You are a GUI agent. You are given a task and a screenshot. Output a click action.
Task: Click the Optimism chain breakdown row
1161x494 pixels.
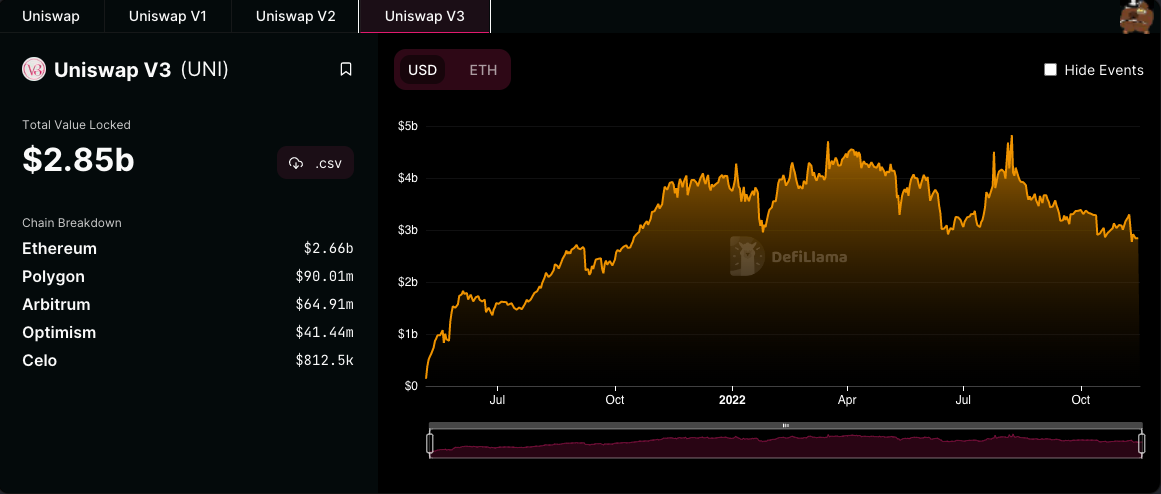point(188,333)
